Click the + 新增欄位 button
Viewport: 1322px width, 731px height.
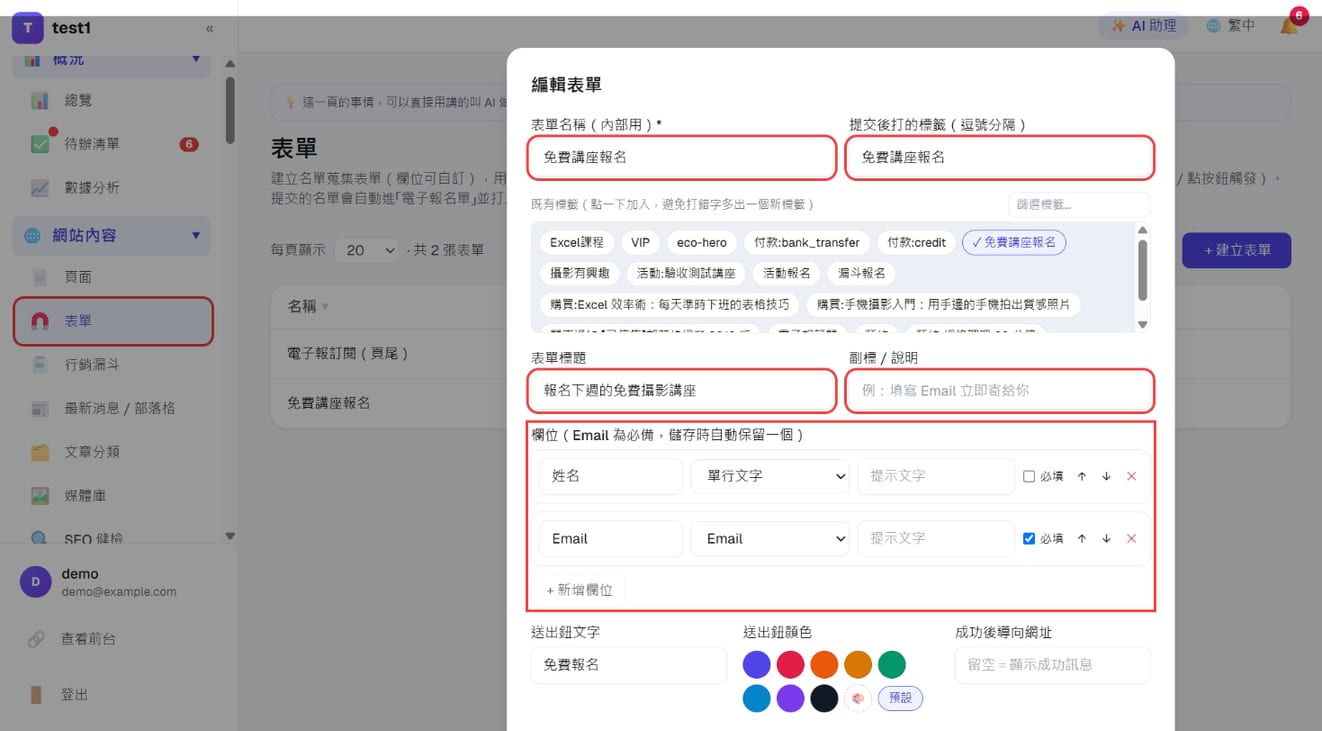(x=579, y=590)
